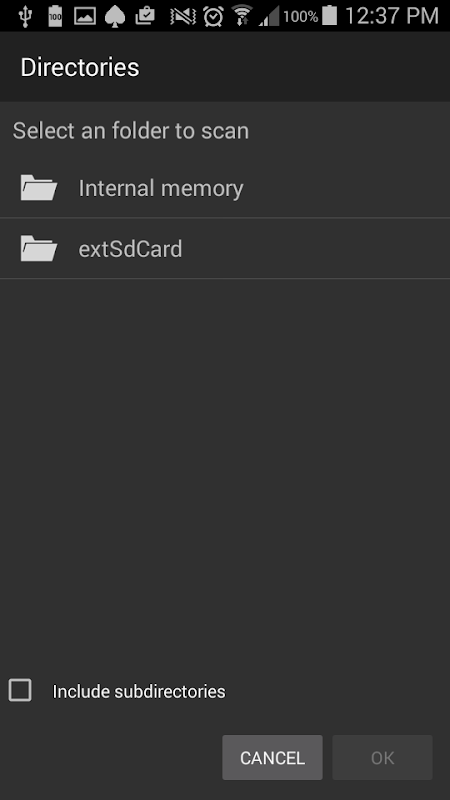Tap the muted vibrate status icon
The image size is (450, 800).
coord(183,16)
